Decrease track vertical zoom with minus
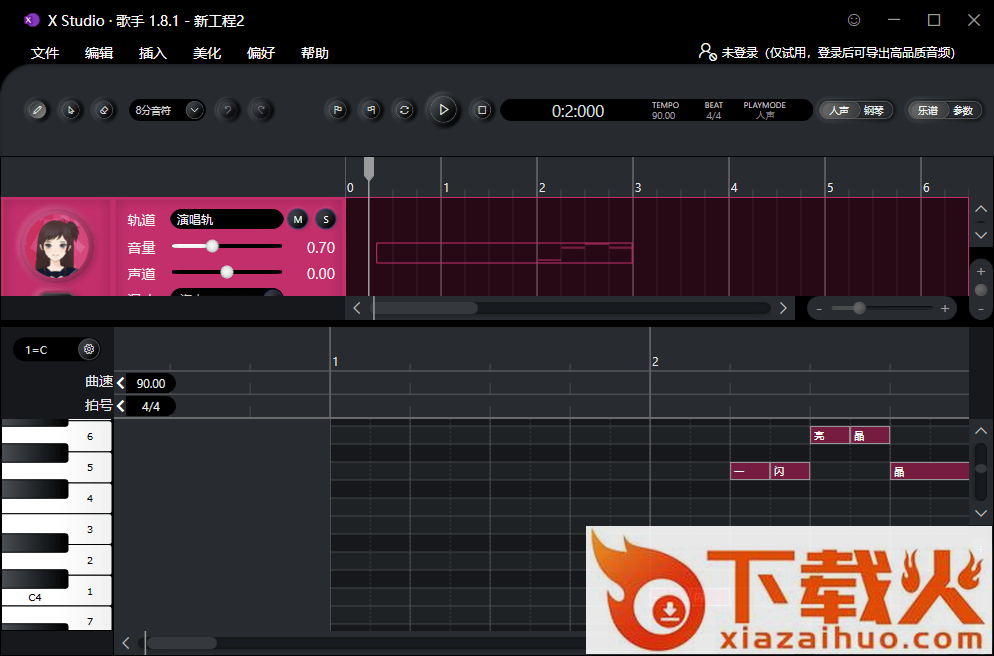Image resolution: width=994 pixels, height=656 pixels. 981,309
